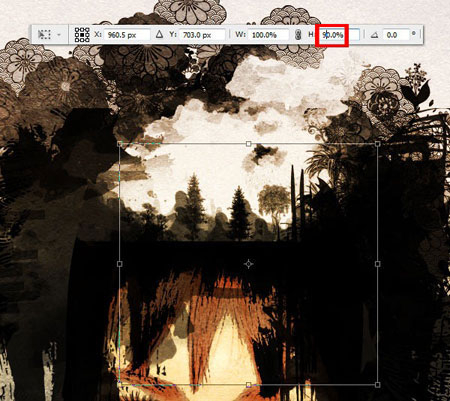Click the bottom-middle transform handle
Screen dimensions: 450x401
248,385
